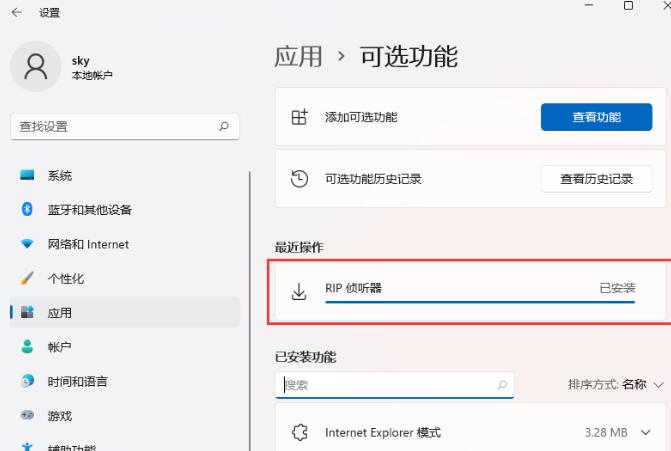Click the 查看功能 button
Viewport: 671px width, 451px height.
click(x=596, y=117)
